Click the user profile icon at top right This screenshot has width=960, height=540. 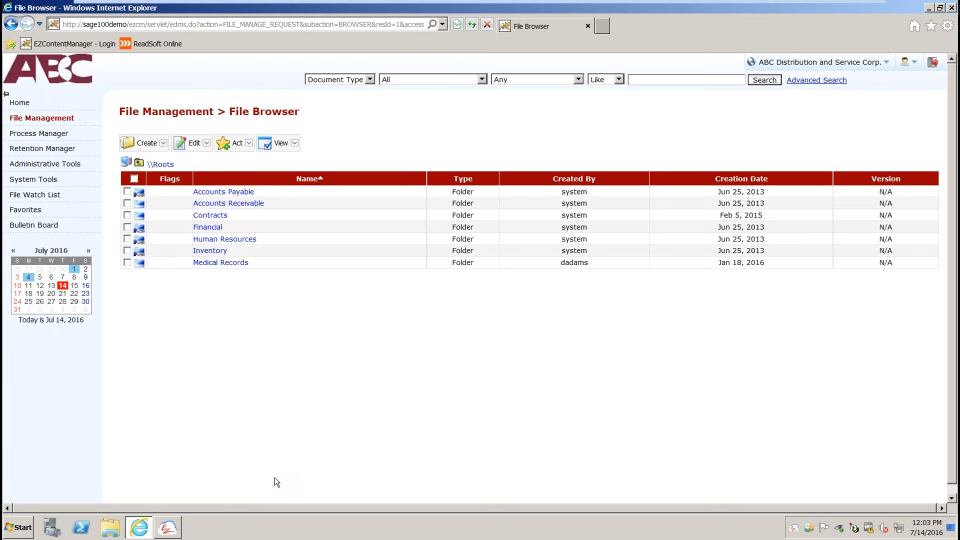coord(904,62)
